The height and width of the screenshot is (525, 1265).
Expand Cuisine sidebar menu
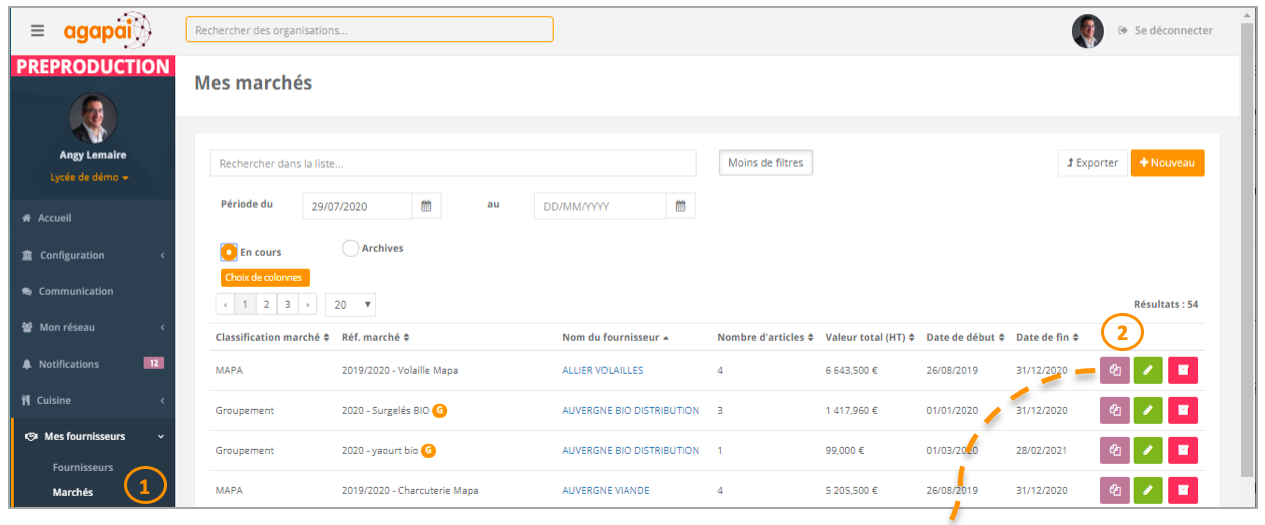pyautogui.click(x=93, y=400)
